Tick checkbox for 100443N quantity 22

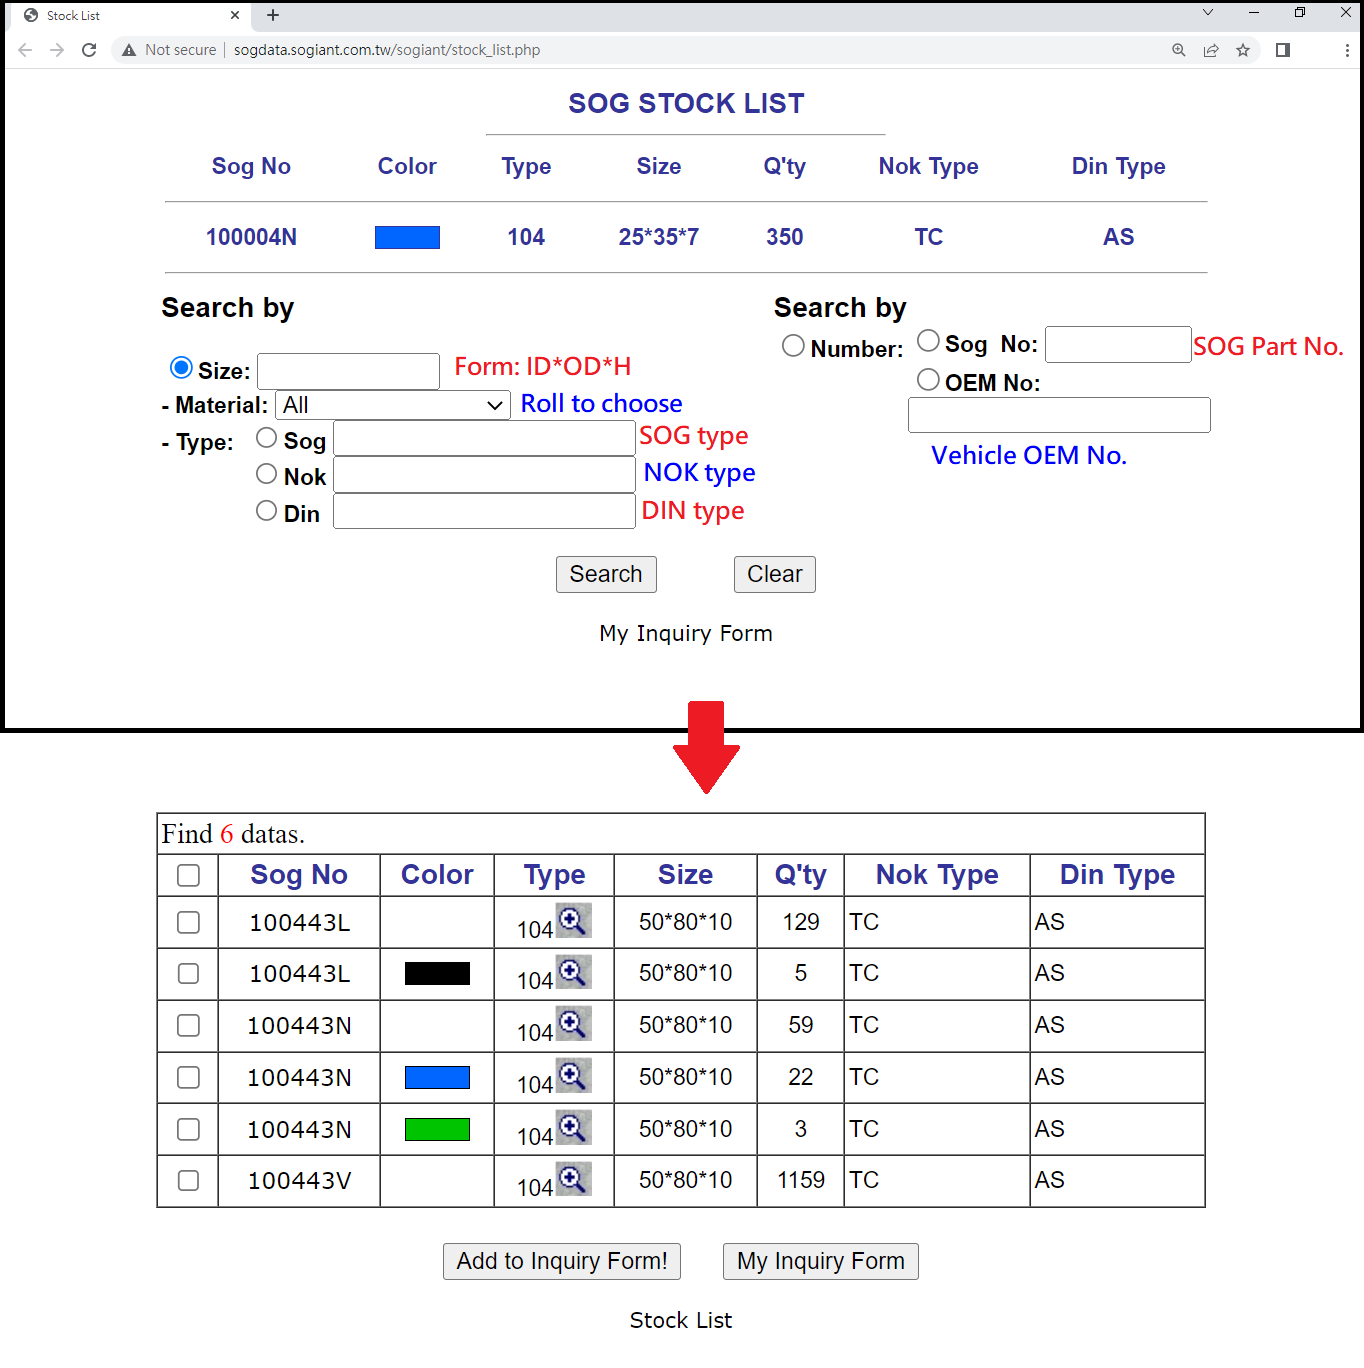click(x=188, y=1077)
